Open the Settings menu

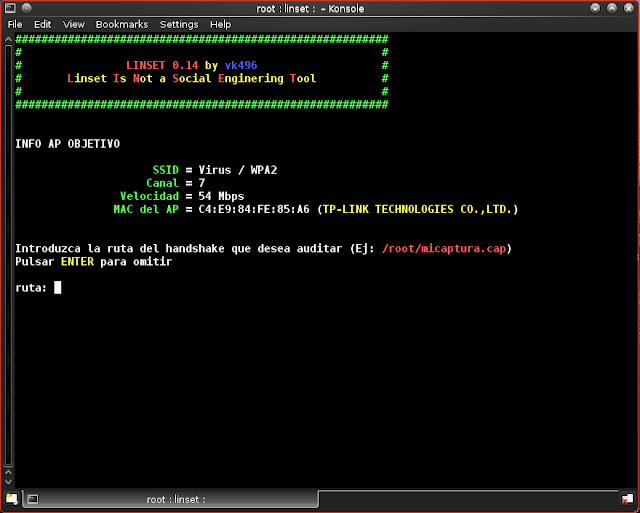(179, 24)
